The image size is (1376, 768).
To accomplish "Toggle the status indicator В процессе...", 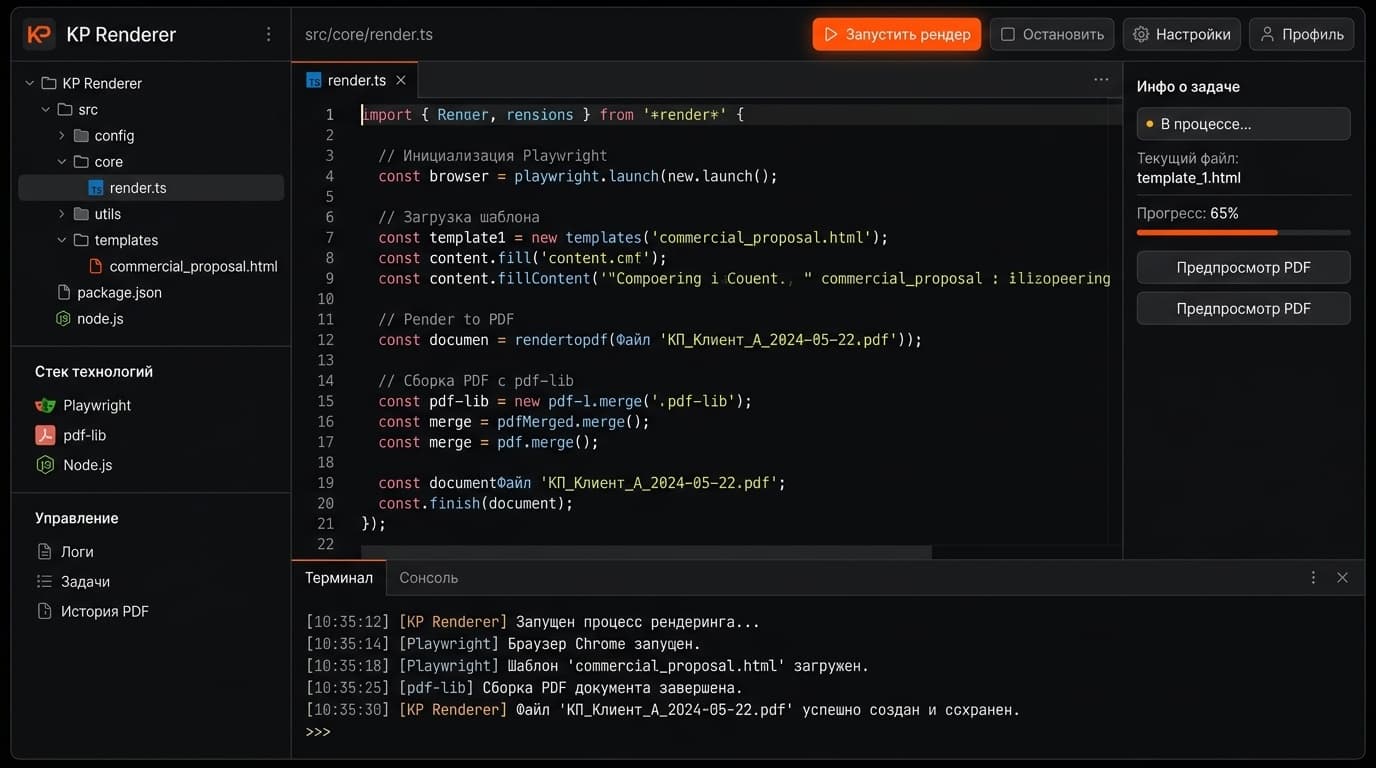I will (x=1243, y=123).
